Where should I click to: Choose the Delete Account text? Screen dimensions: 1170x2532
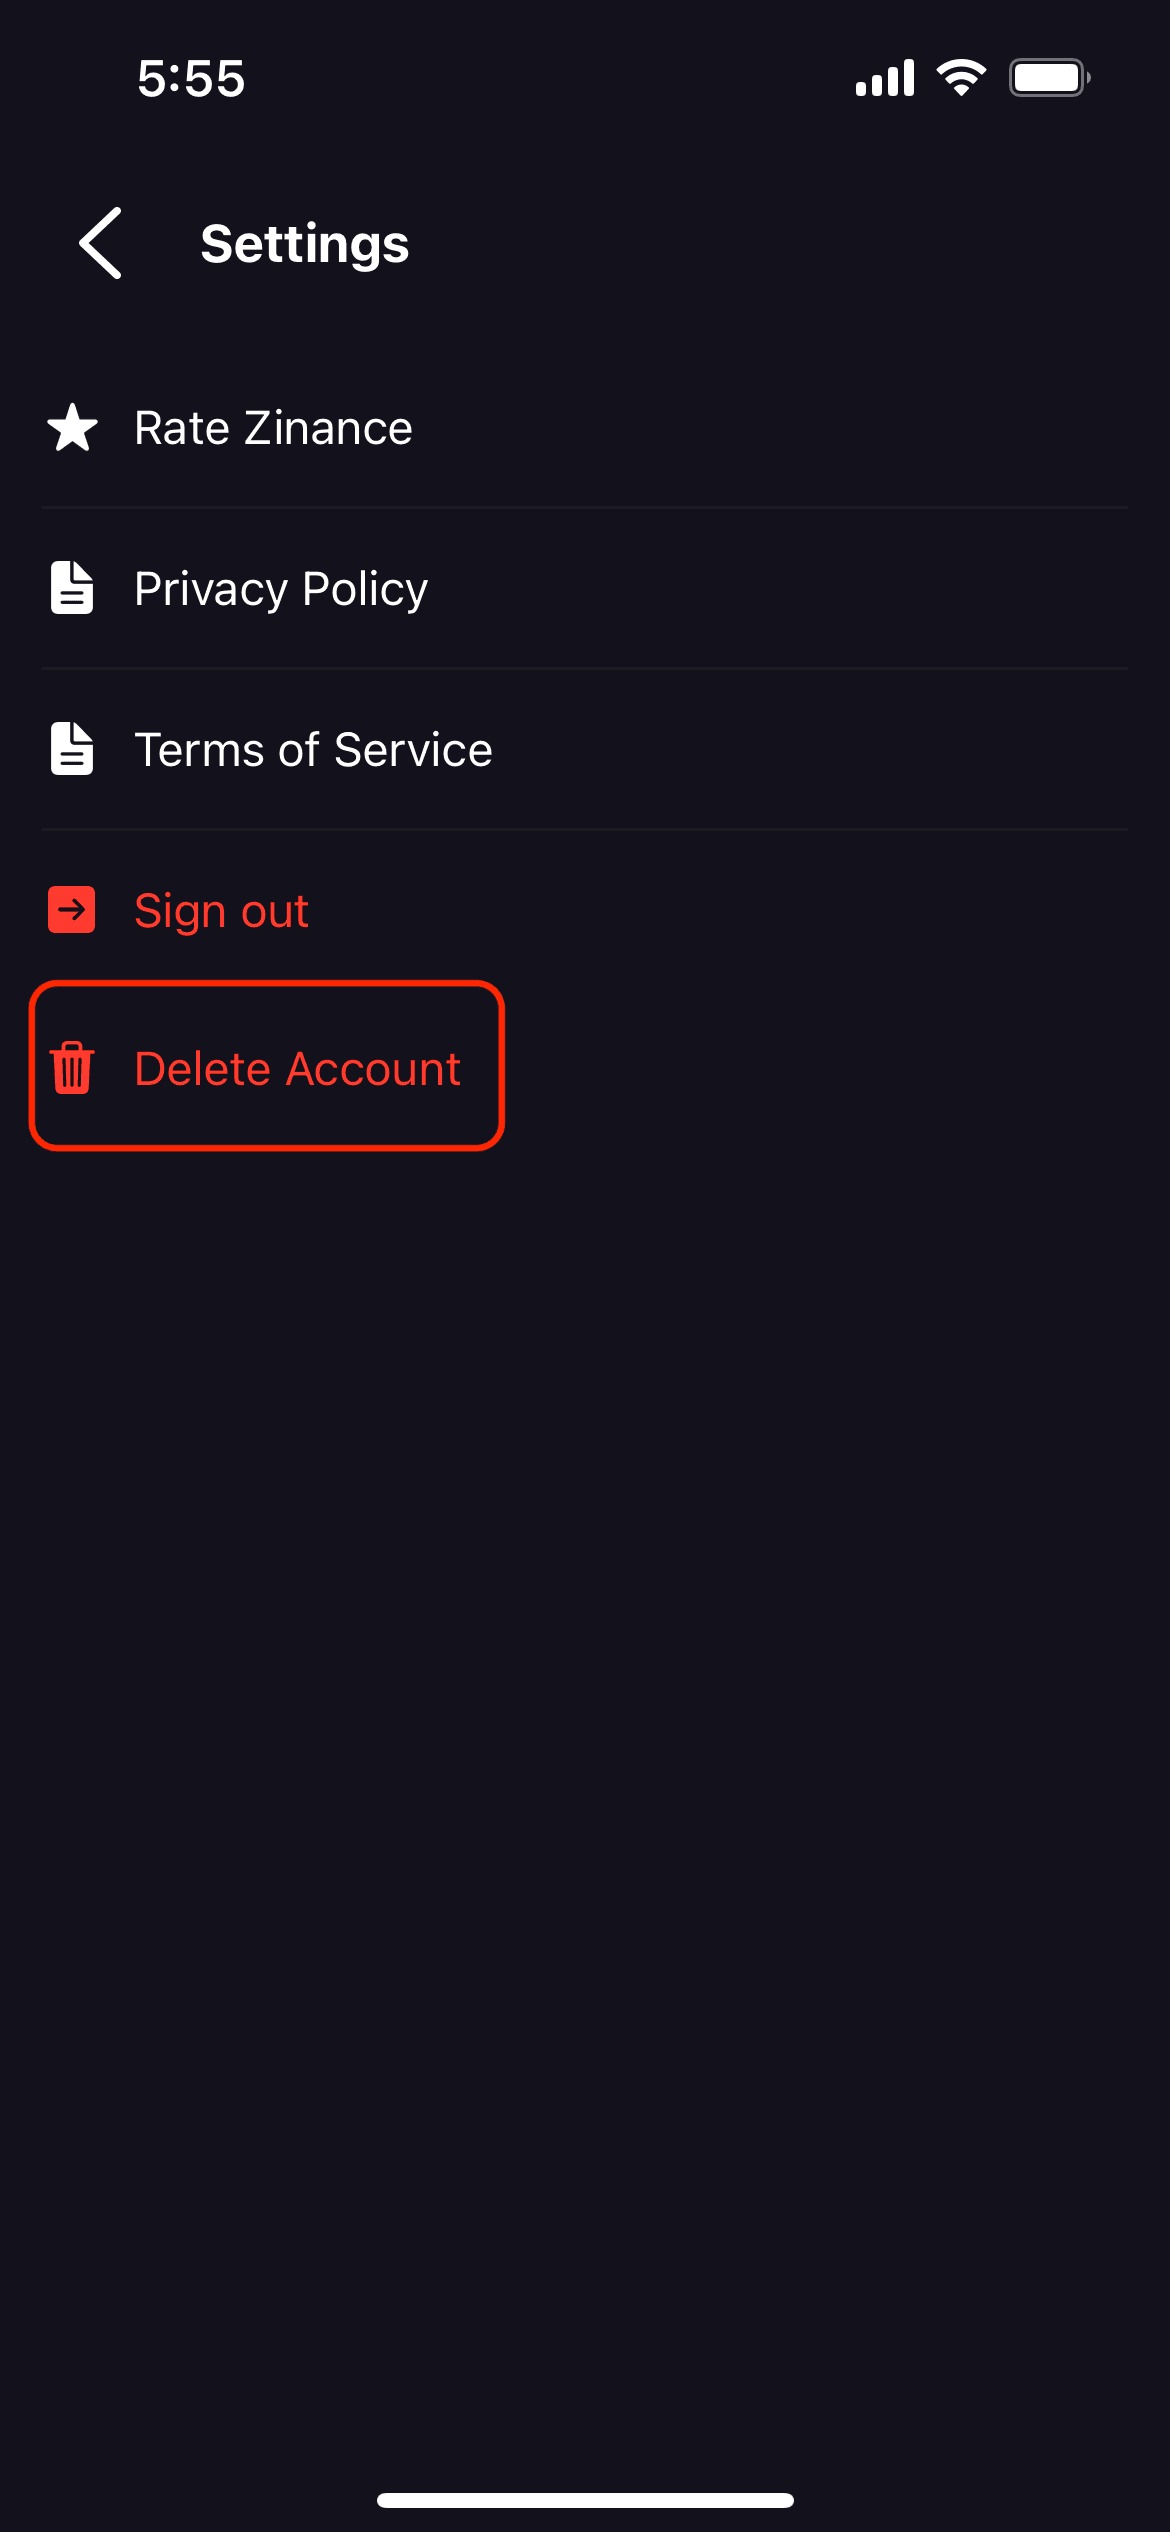pyautogui.click(x=297, y=1068)
